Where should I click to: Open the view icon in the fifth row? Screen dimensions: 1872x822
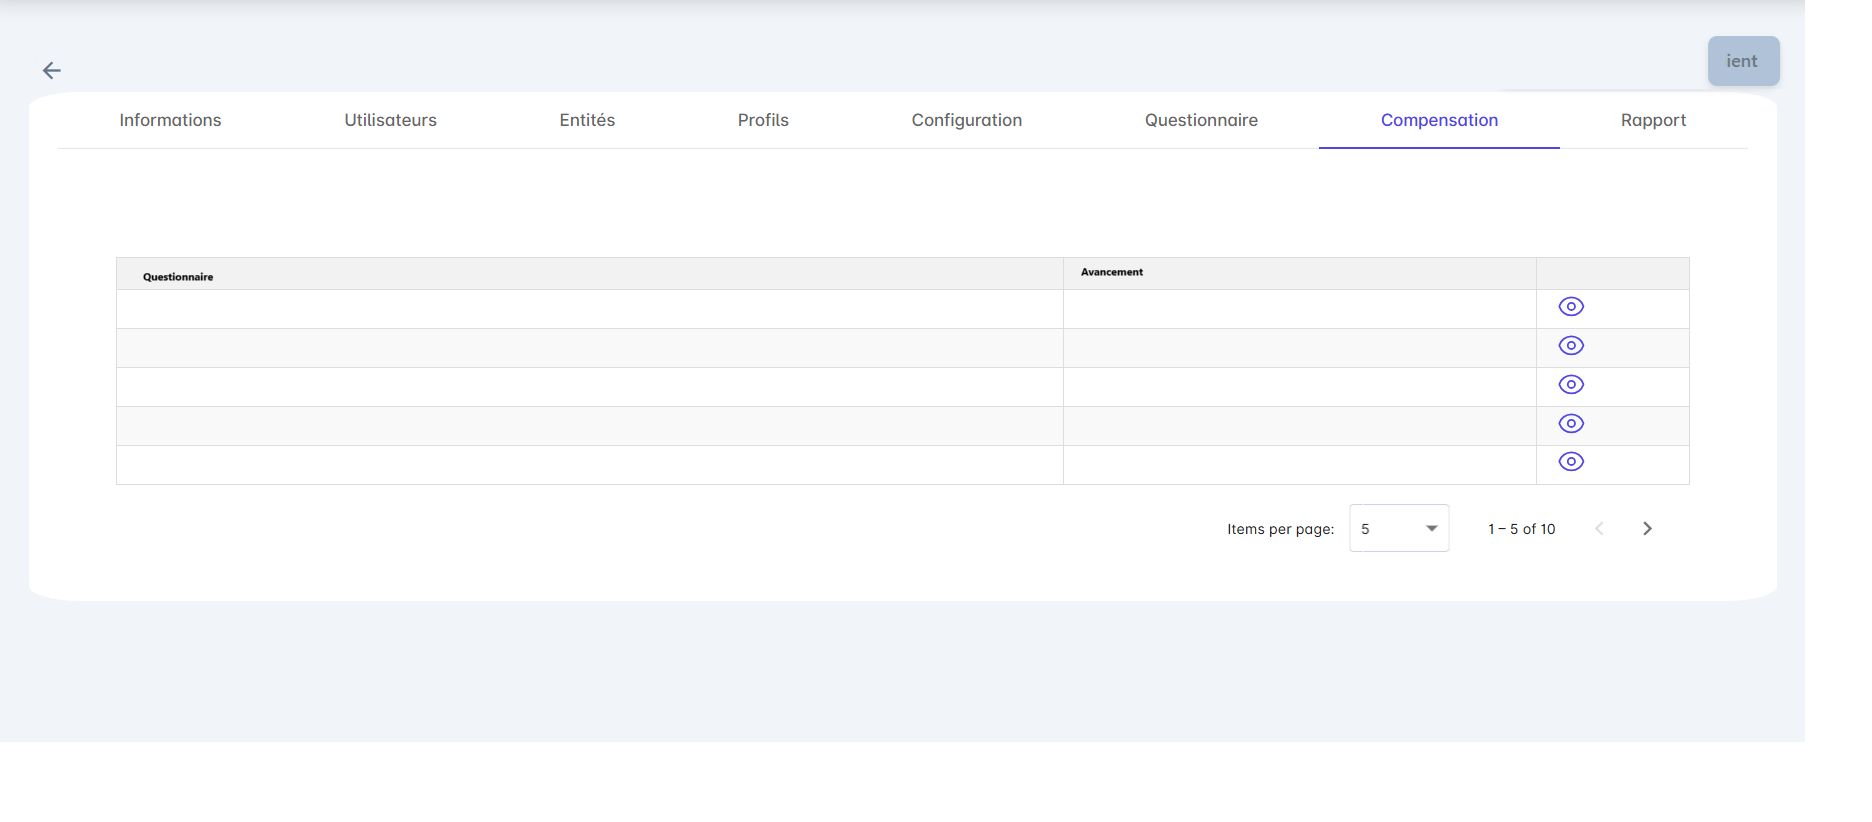pos(1571,462)
